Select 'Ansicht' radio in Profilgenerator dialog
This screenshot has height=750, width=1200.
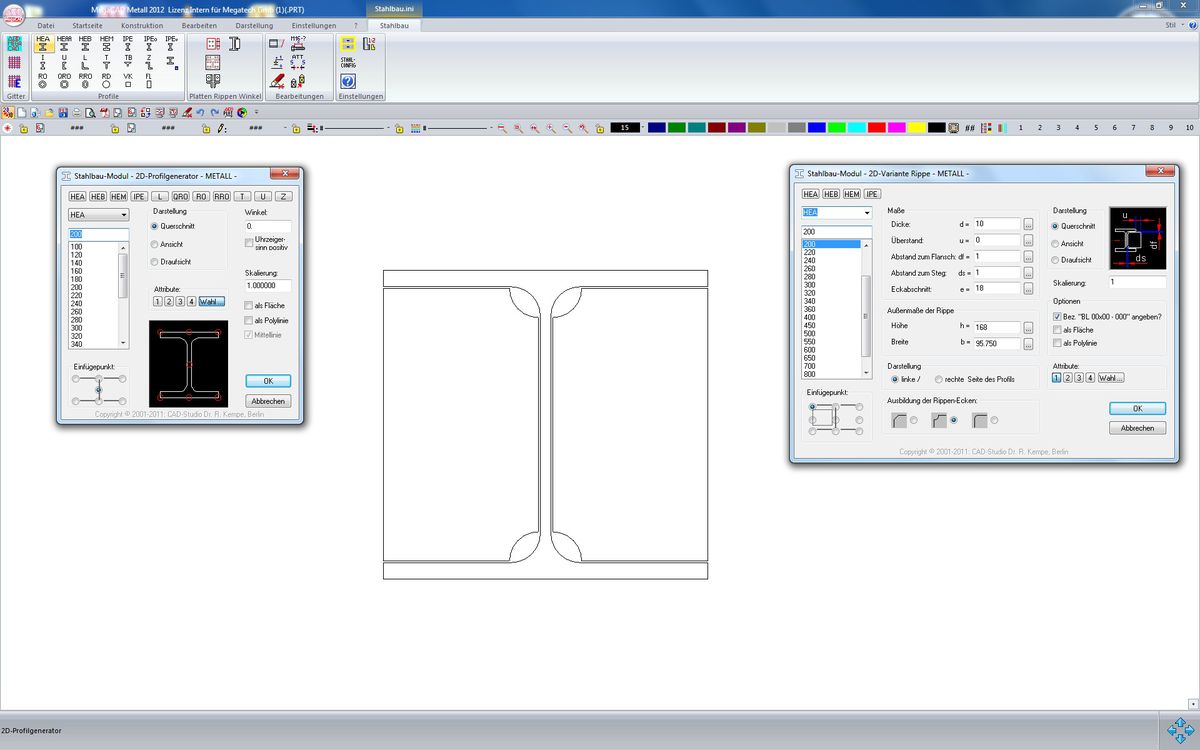pos(154,244)
